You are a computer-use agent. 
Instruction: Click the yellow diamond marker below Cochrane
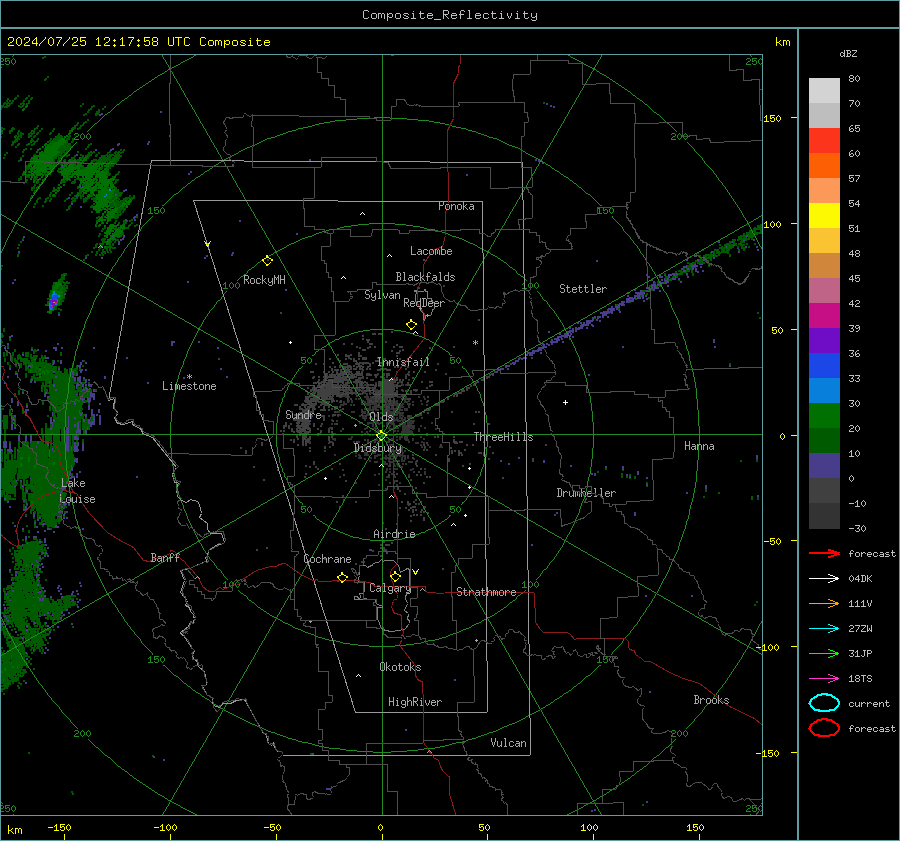(342, 578)
